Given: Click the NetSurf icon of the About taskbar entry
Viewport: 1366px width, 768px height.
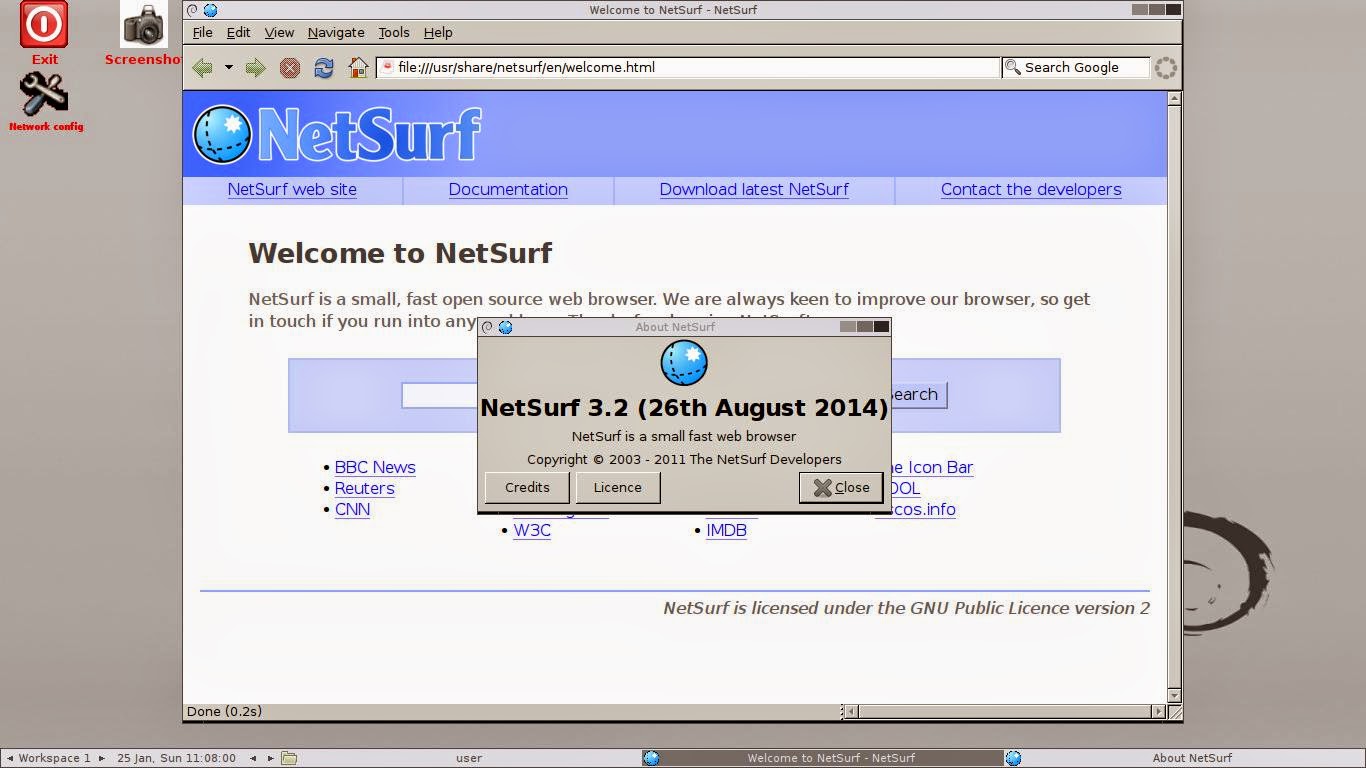Looking at the screenshot, I should [x=1013, y=758].
